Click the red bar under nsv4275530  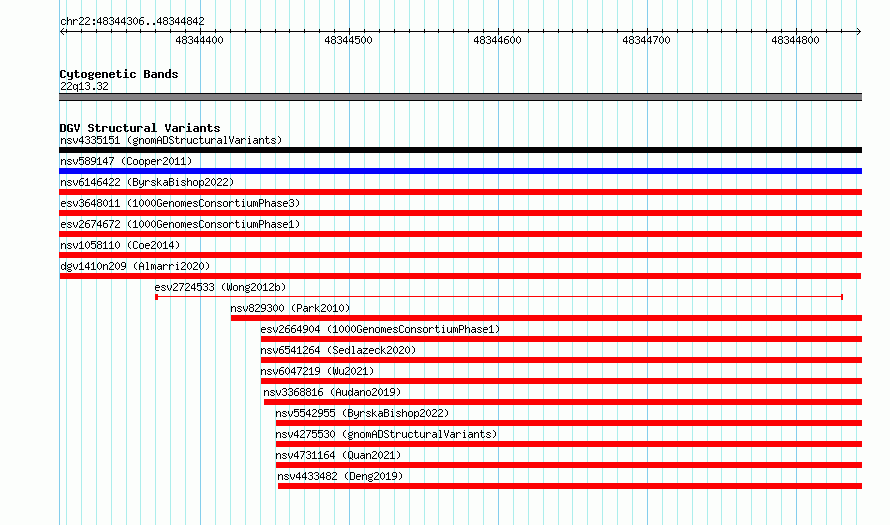click(x=569, y=444)
